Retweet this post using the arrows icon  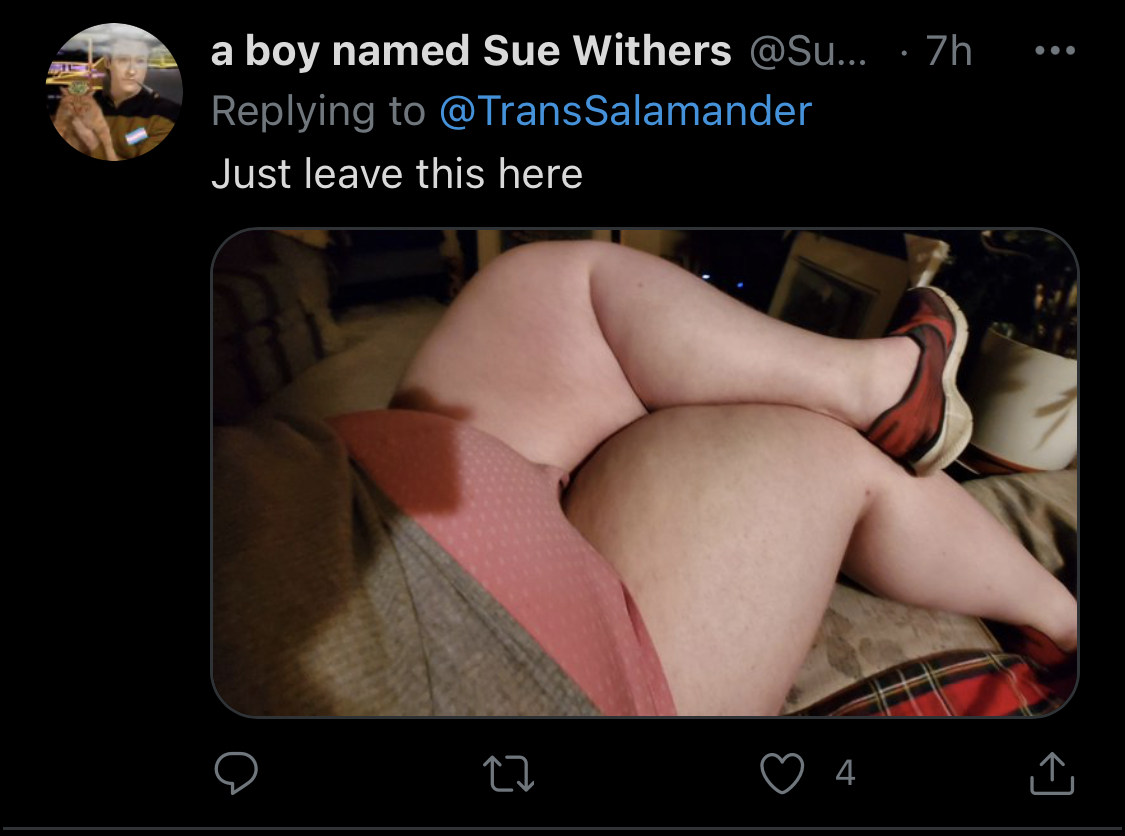pos(508,774)
